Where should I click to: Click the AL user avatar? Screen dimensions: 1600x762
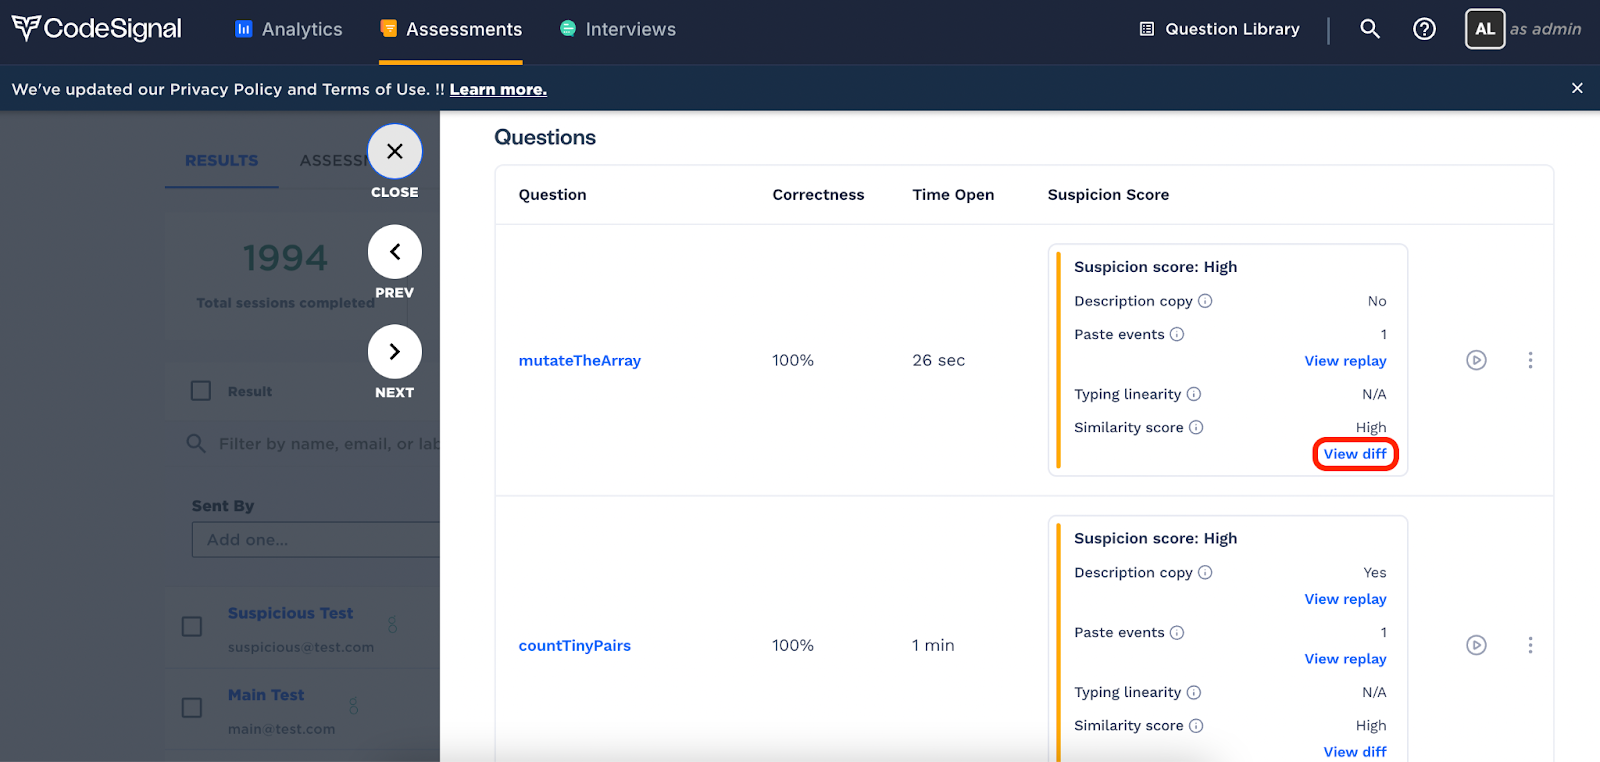click(1485, 29)
